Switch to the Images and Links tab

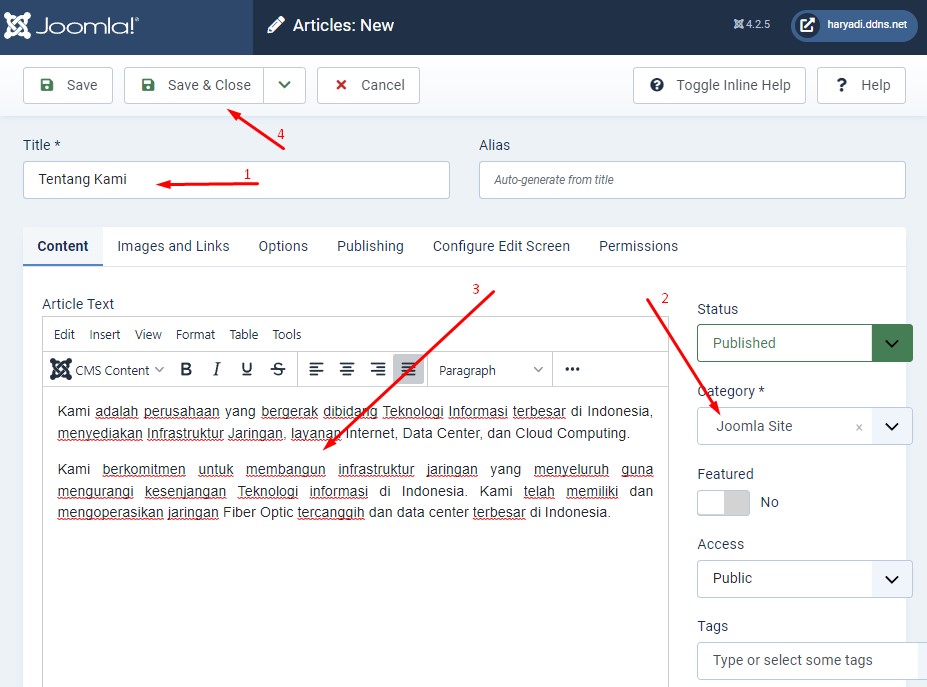173,246
